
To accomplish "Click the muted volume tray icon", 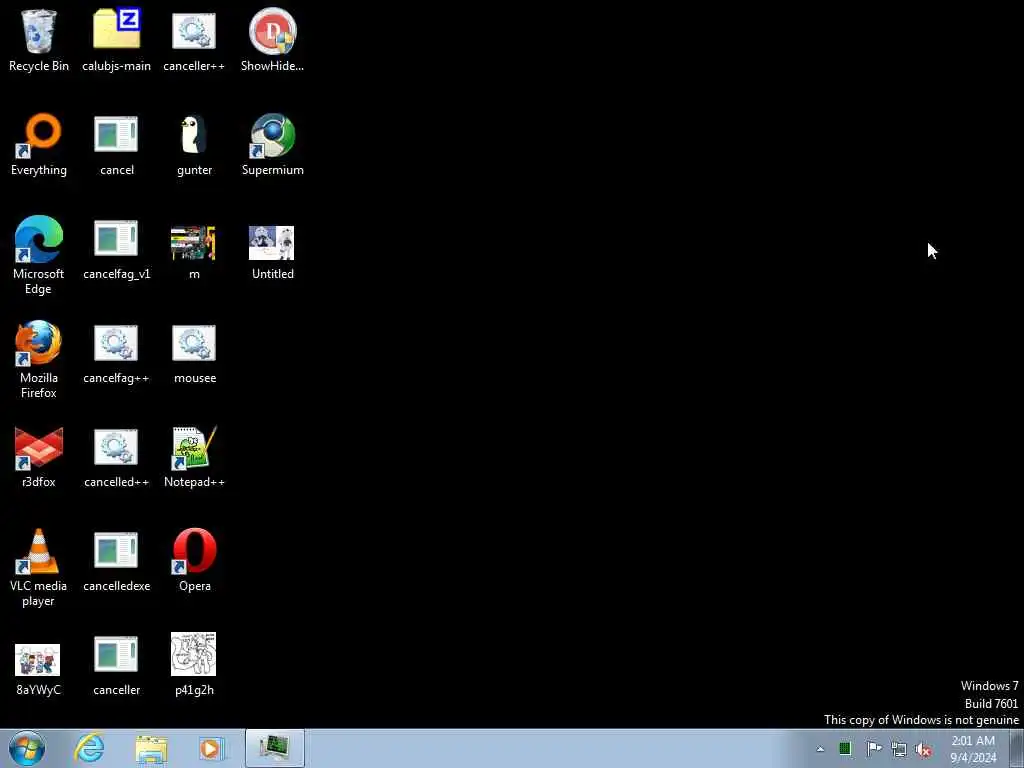I will click(x=923, y=750).
